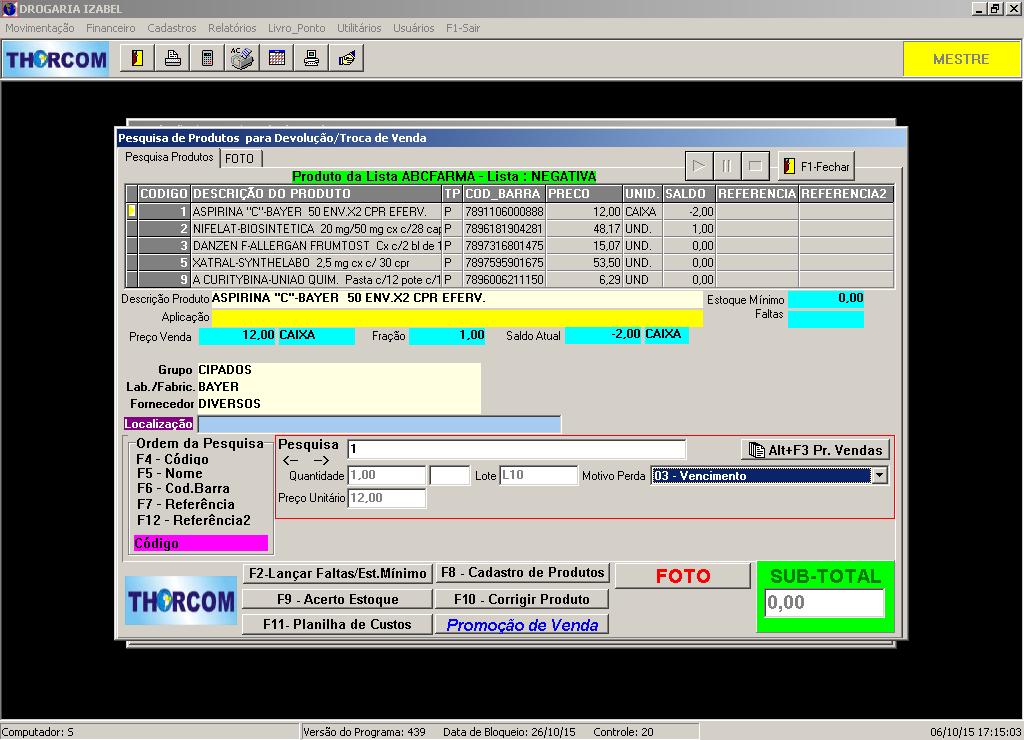Viewport: 1024px width, 740px height.
Task: Click the yellow Aplicação field
Action: click(x=457, y=317)
